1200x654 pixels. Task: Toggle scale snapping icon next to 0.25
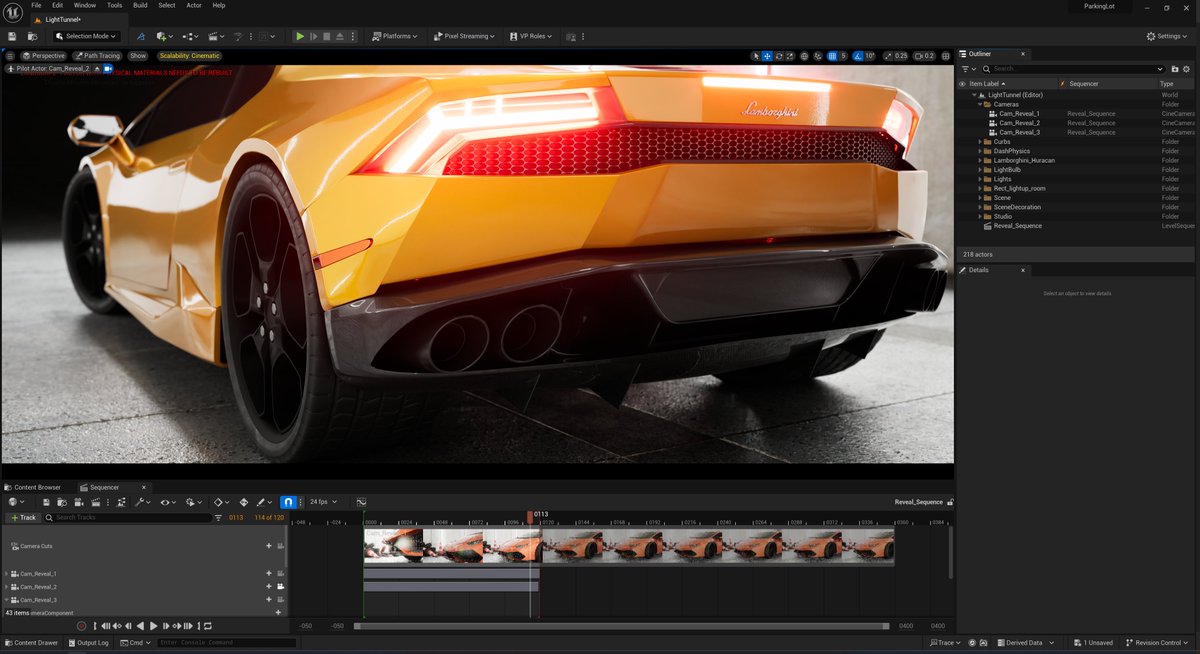888,56
